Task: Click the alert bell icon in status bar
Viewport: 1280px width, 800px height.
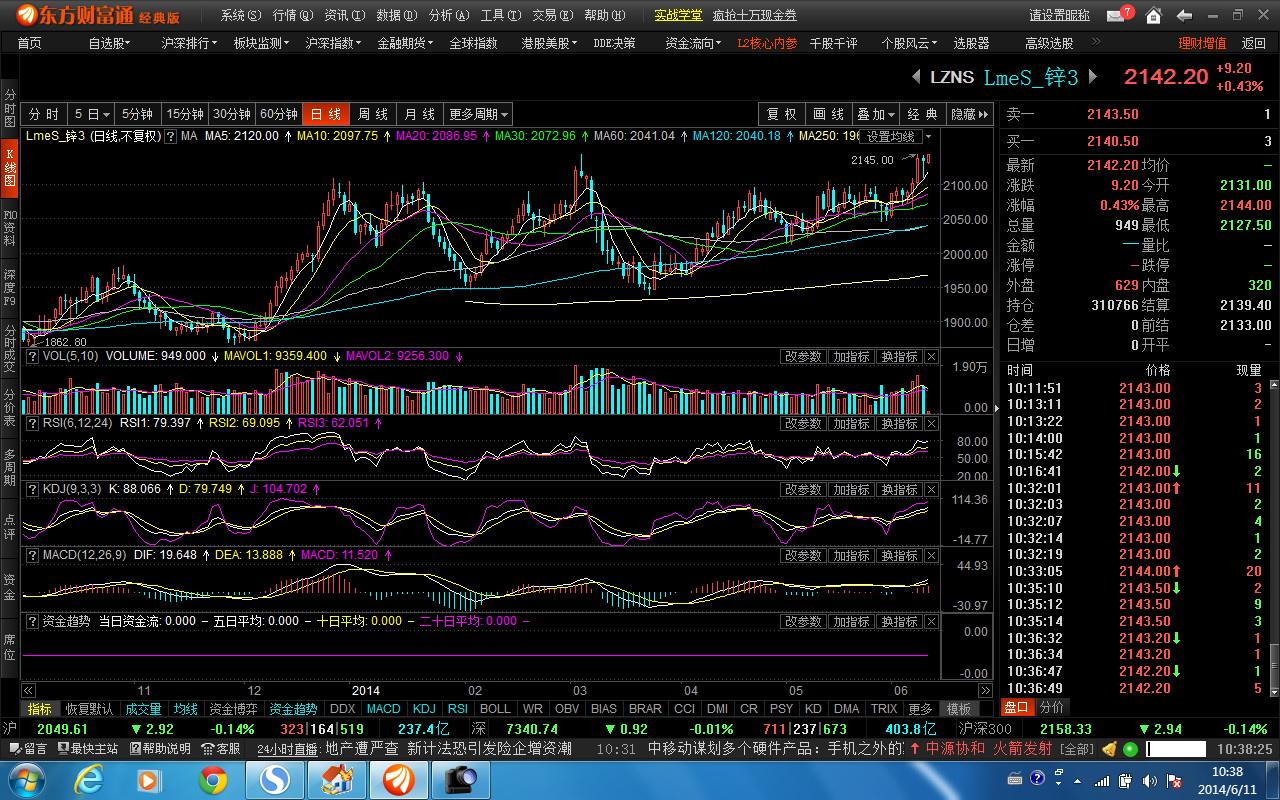Action: (x=1109, y=749)
